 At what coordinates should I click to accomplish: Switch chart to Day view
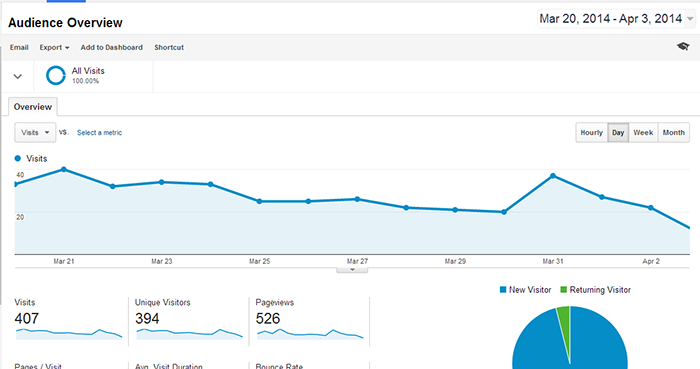tap(618, 133)
